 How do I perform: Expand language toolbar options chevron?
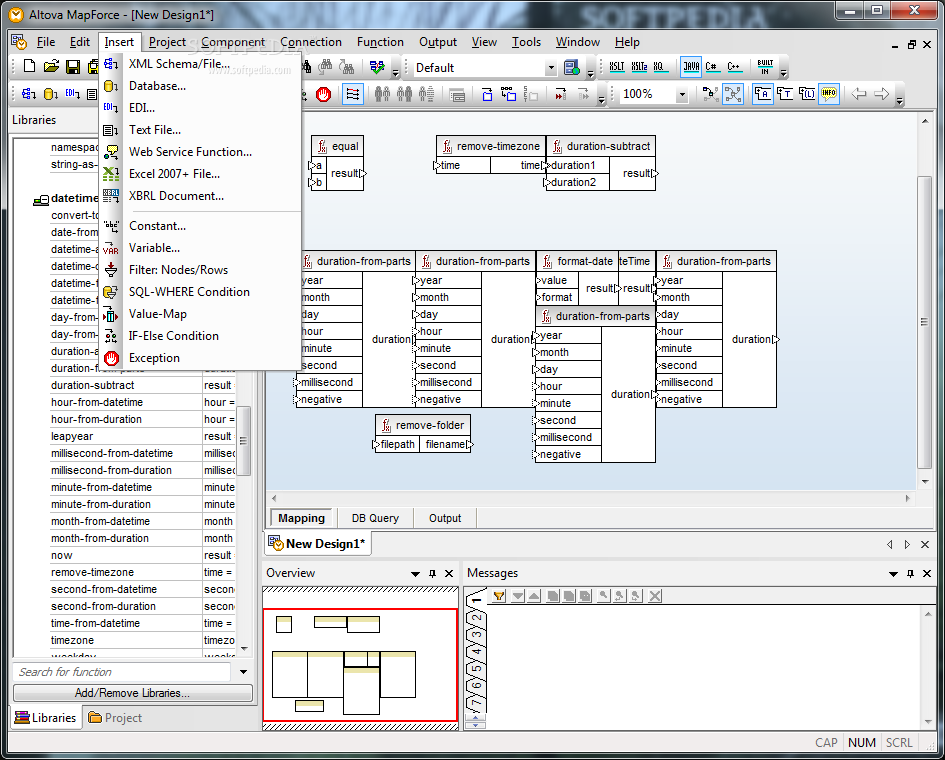pos(783,72)
